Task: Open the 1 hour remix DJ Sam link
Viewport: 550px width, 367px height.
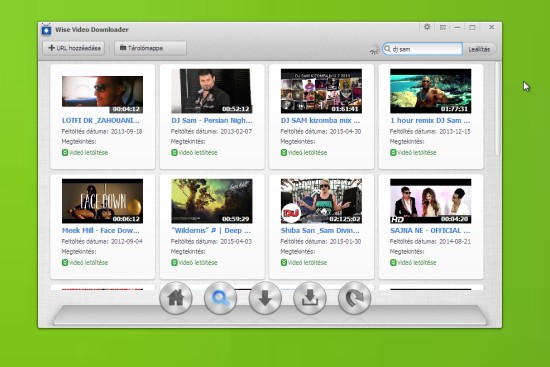Action: [430, 120]
